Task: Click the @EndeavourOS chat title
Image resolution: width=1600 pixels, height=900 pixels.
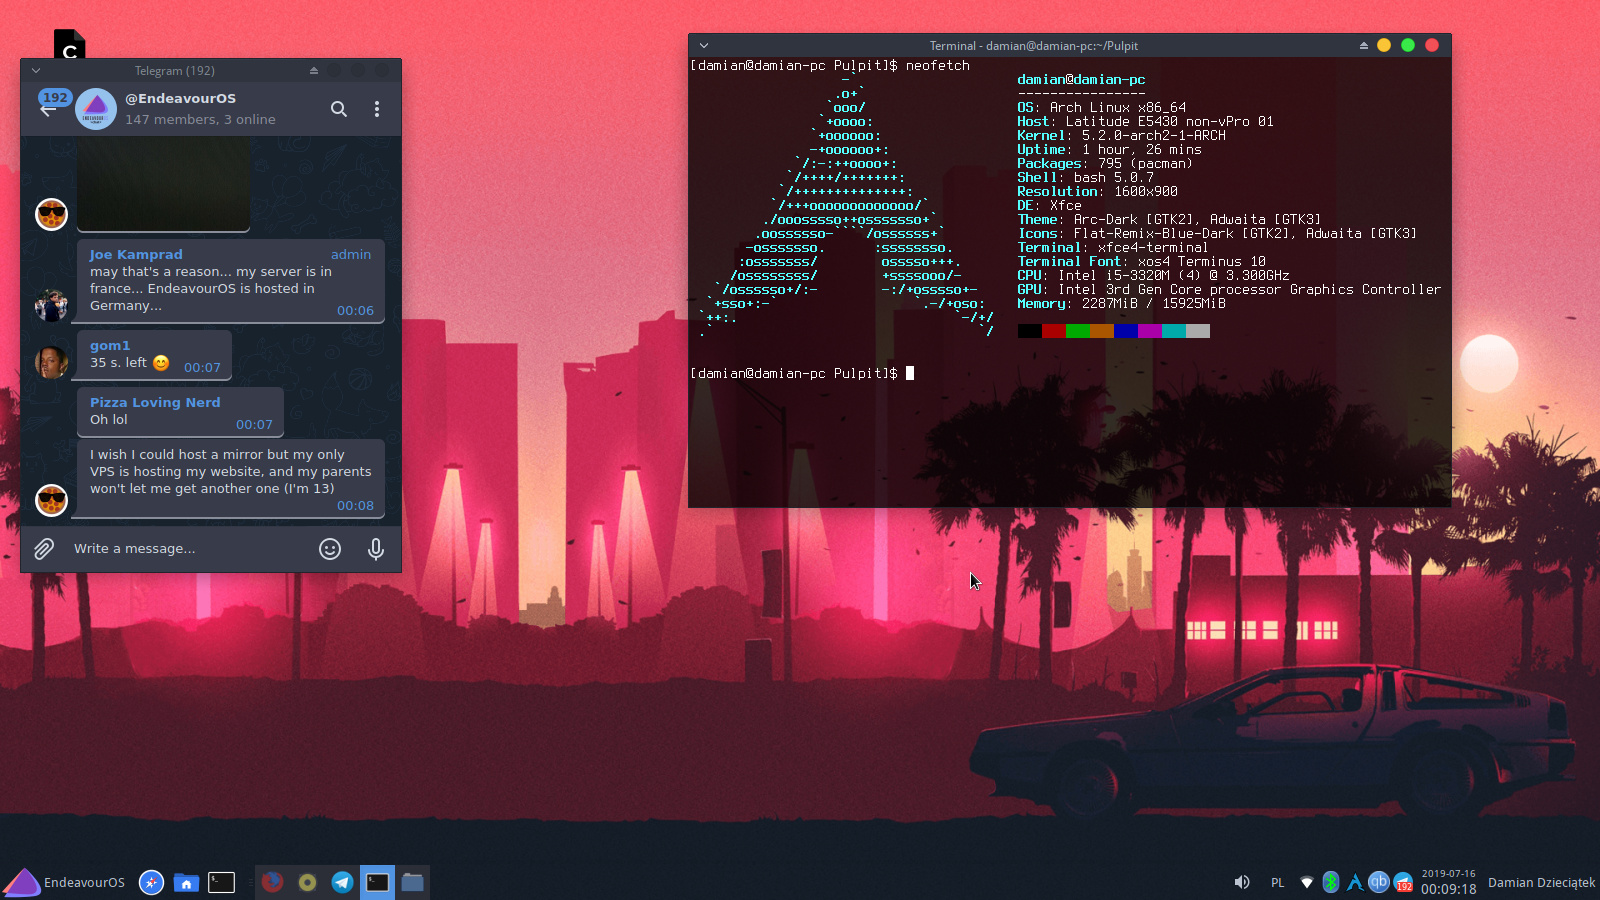Action: [180, 98]
